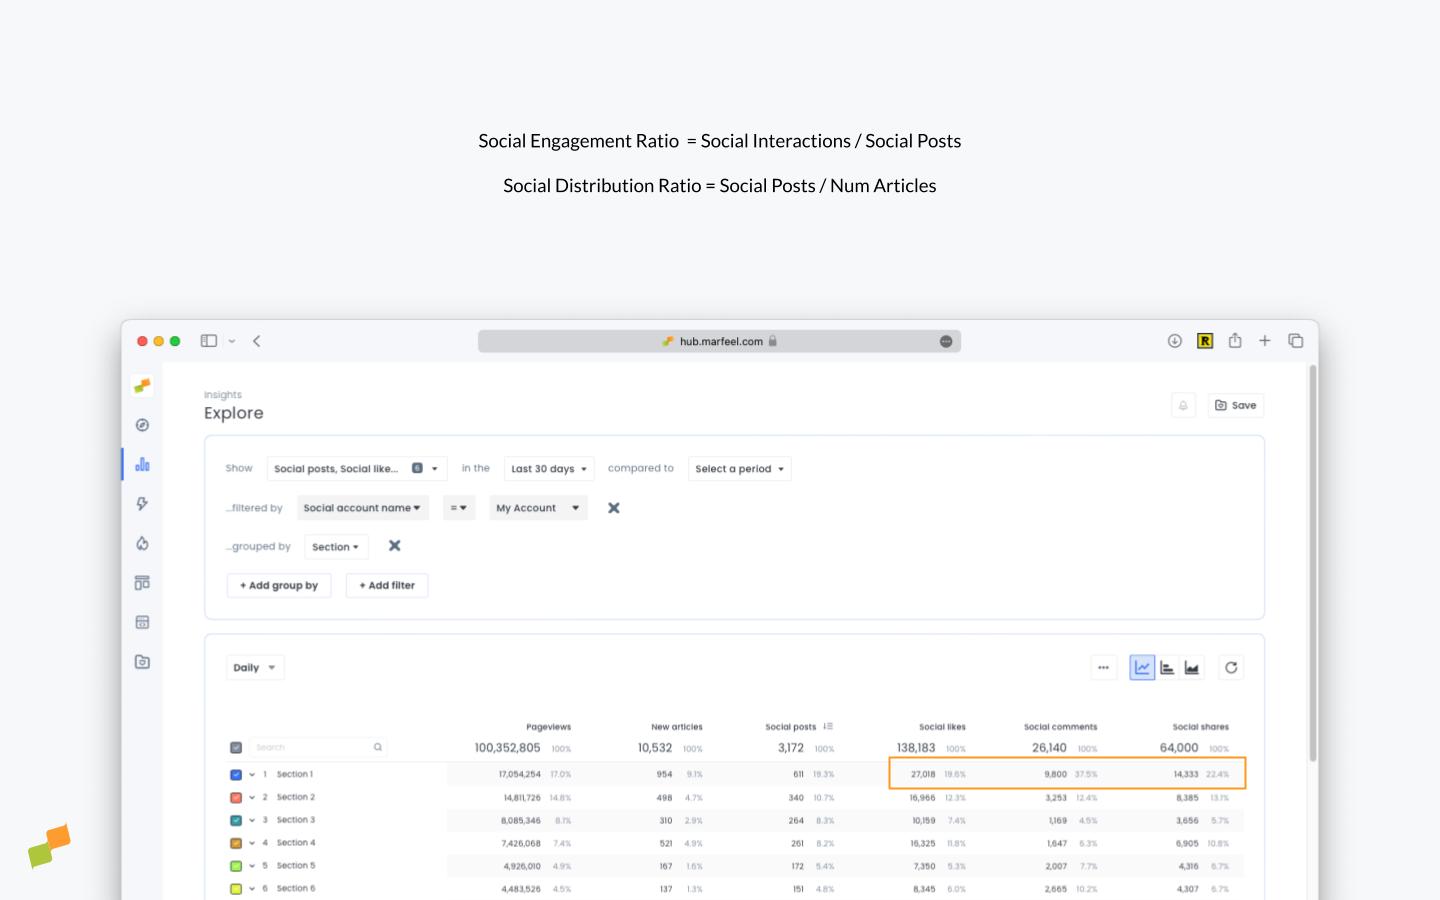Viewport: 1440px width, 900px height.
Task: Toggle the select-all checkbox above the section list
Action: click(236, 747)
